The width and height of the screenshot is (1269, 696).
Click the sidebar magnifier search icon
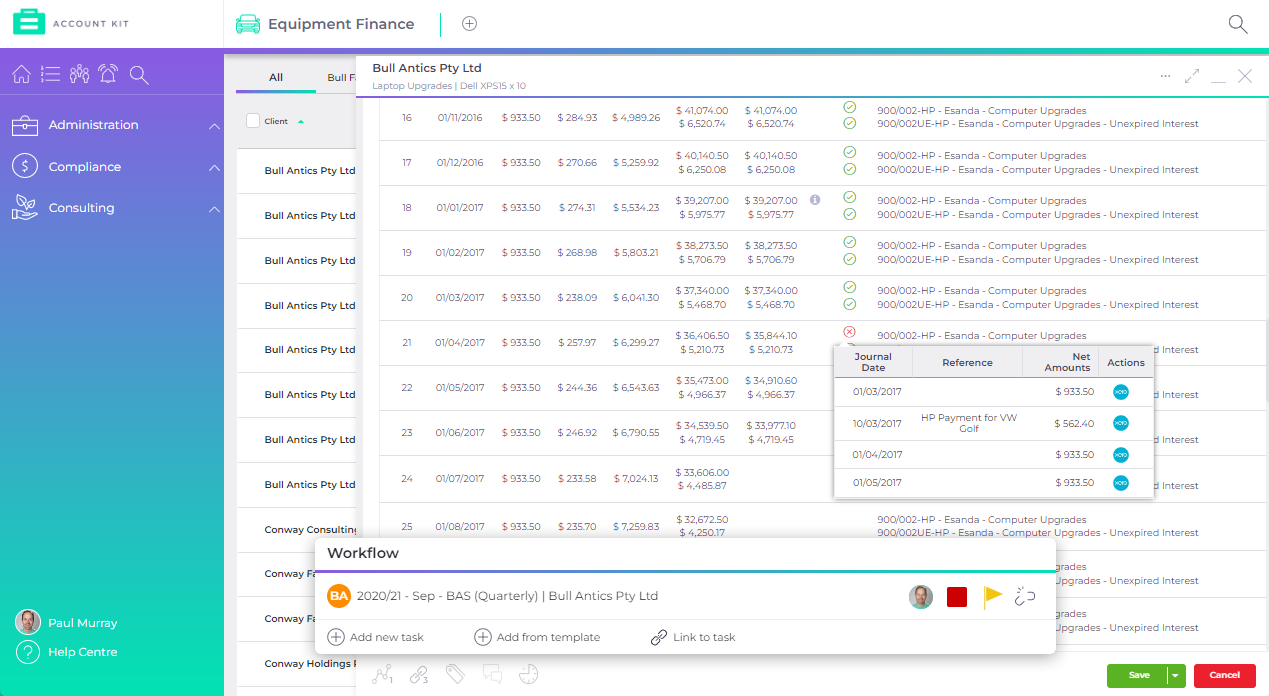(x=139, y=74)
